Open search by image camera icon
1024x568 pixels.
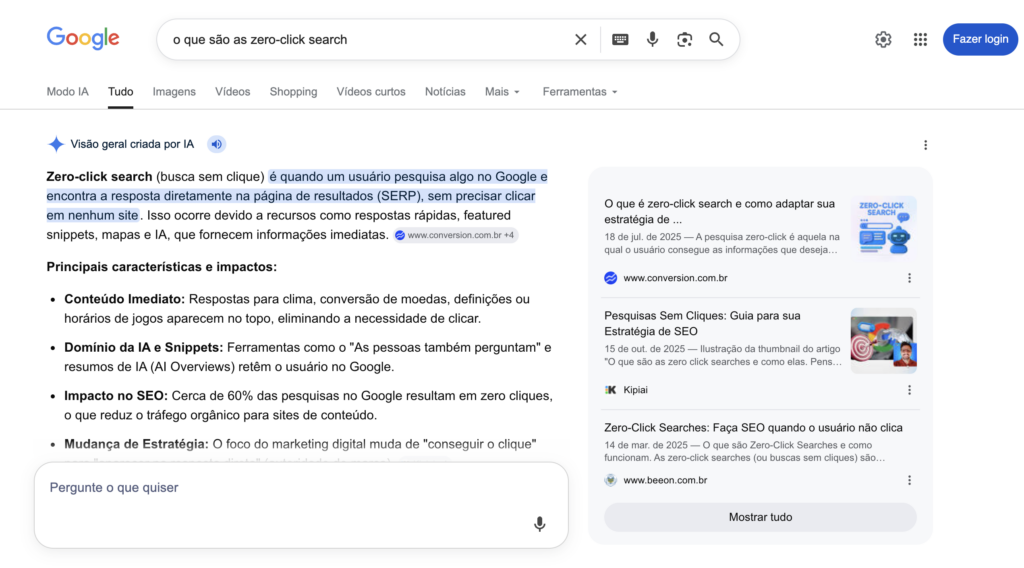pyautogui.click(x=684, y=39)
